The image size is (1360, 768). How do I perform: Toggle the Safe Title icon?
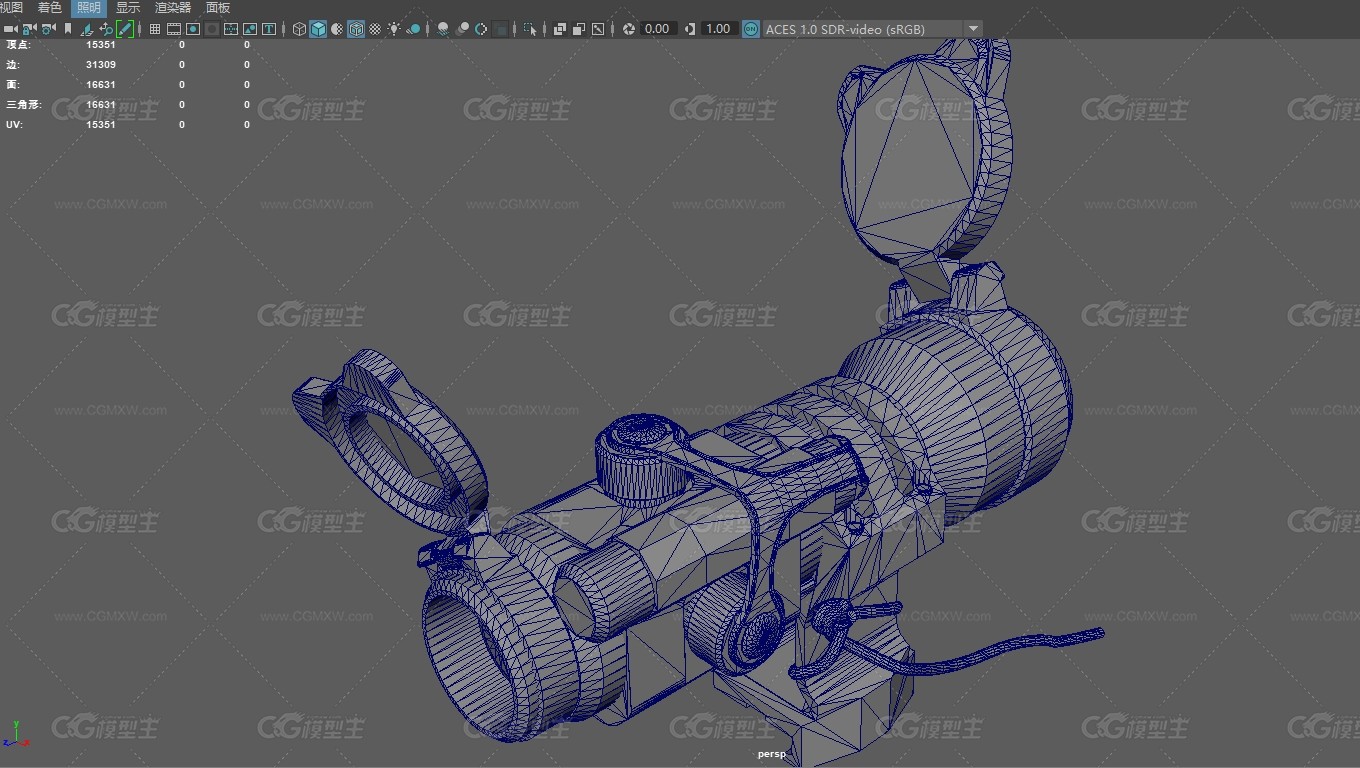click(269, 29)
